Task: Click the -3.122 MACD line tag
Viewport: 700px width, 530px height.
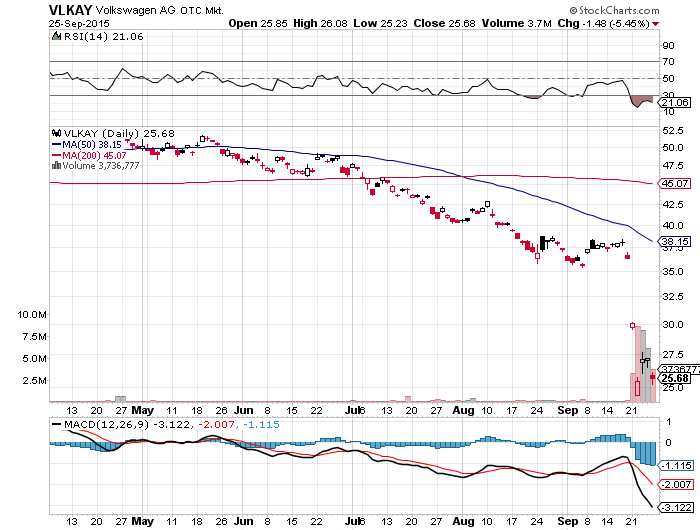Action: click(x=677, y=508)
